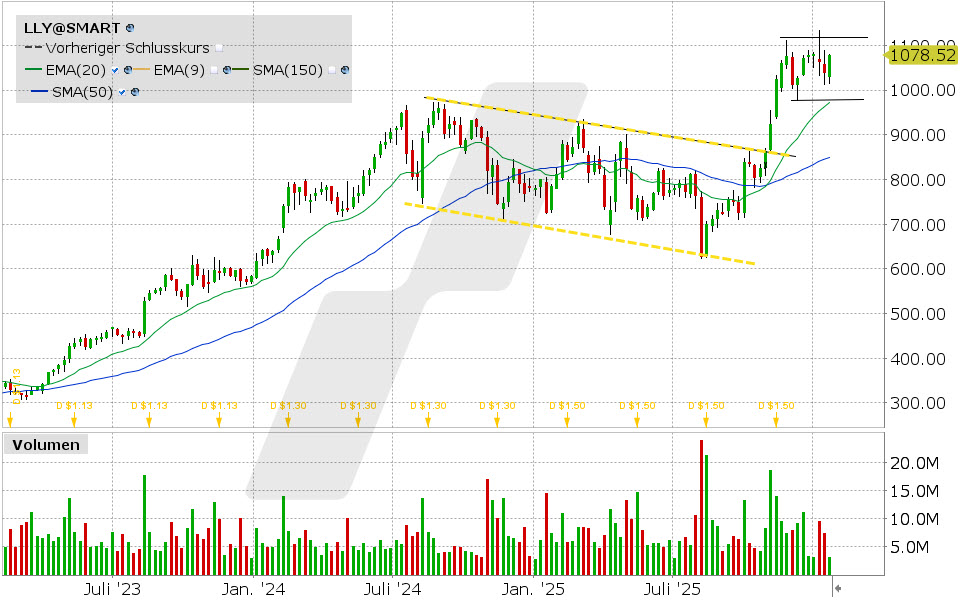960x600 pixels.
Task: Disable the SMA(50) checkbox
Action: point(122,92)
